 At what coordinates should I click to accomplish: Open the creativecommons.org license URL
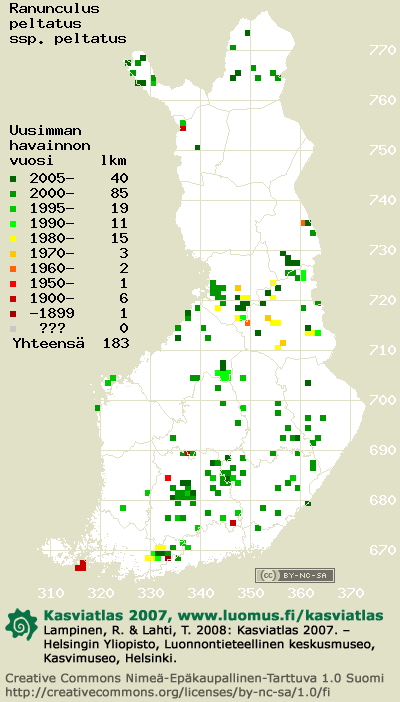click(x=168, y=691)
